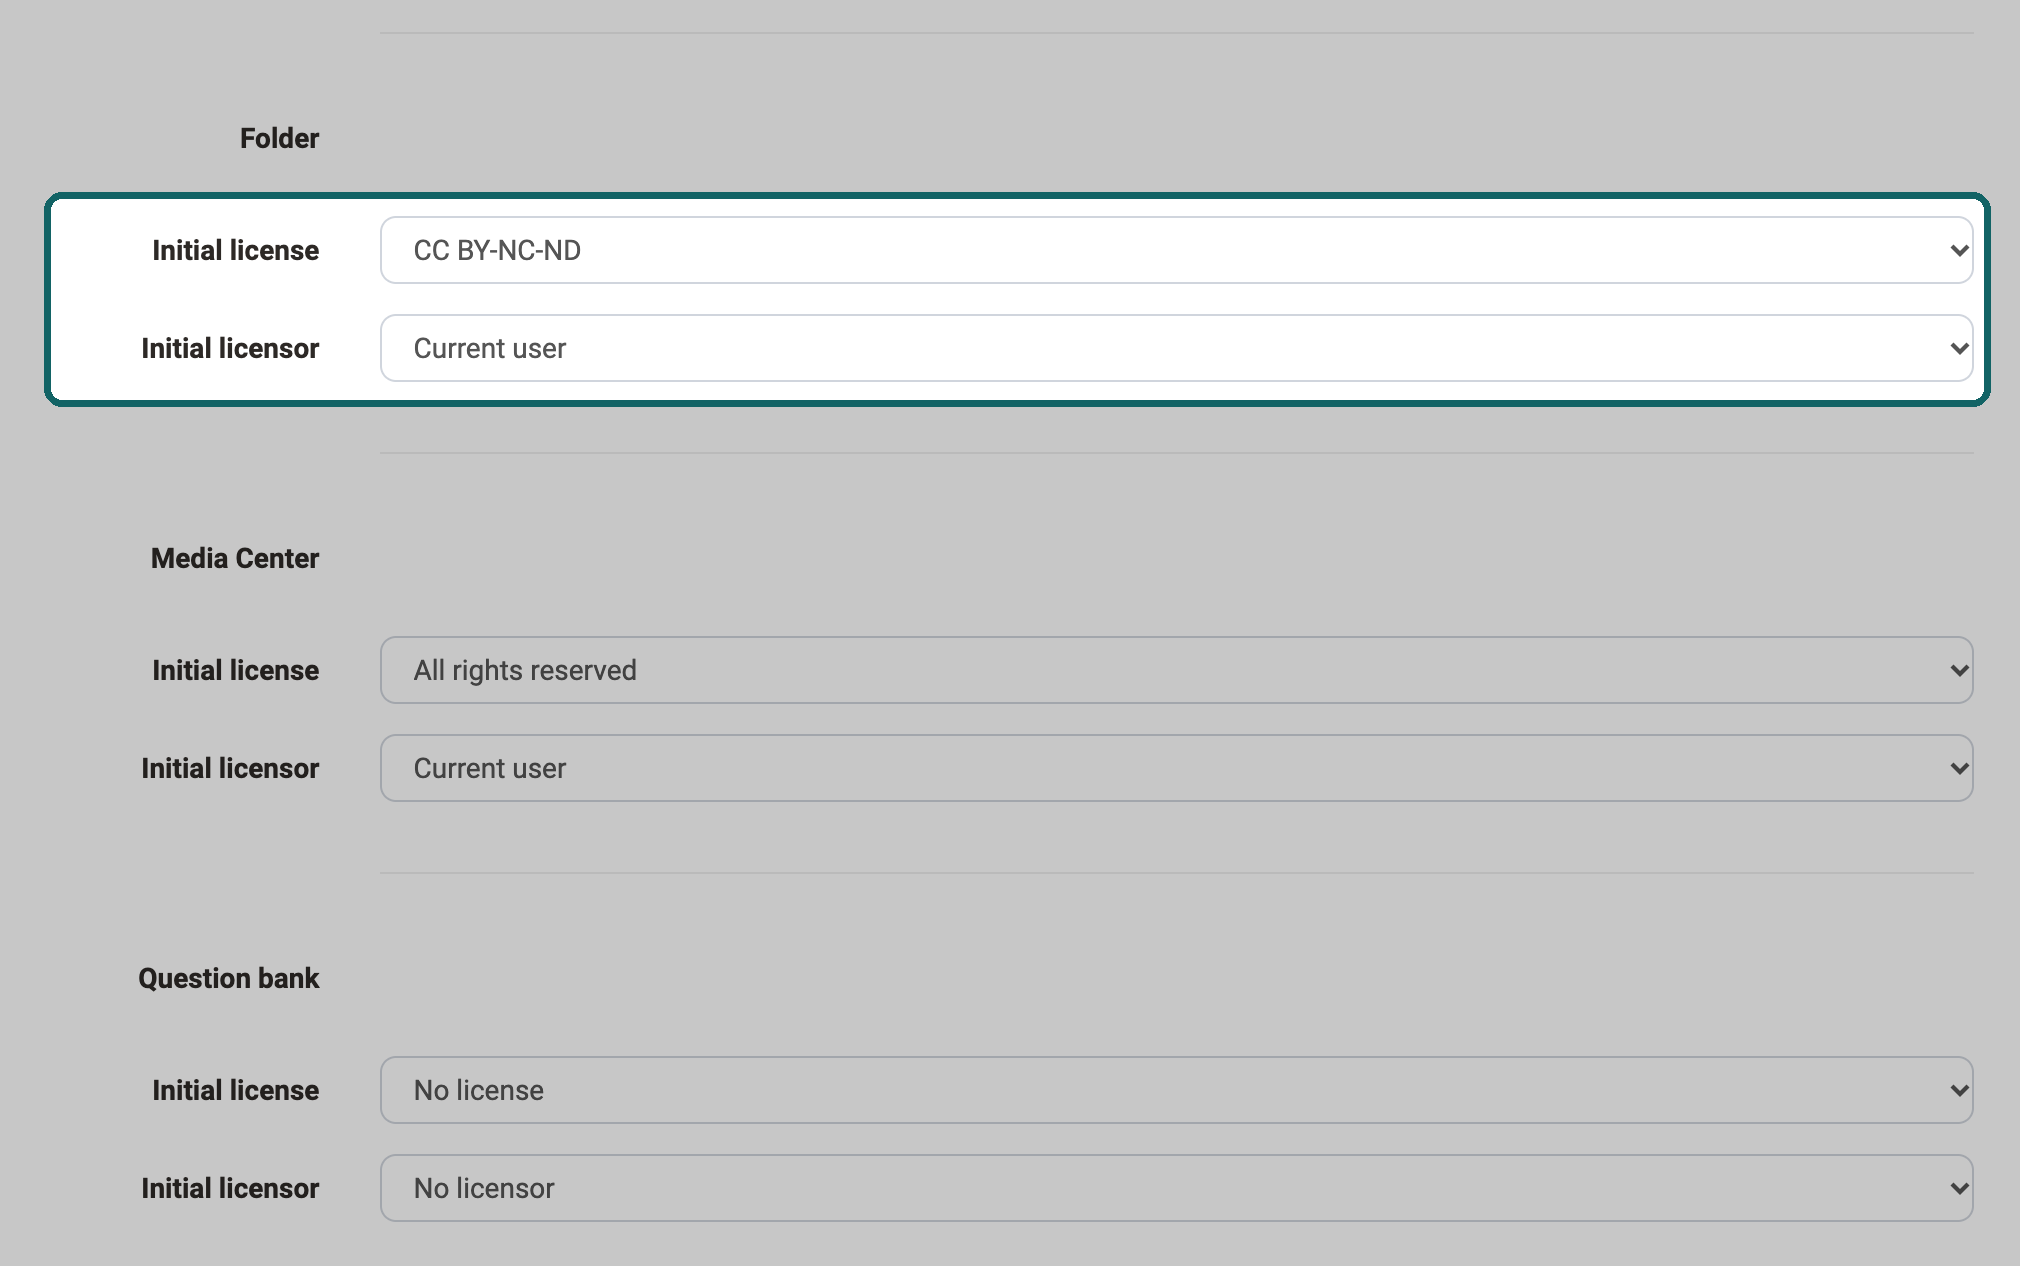Image resolution: width=2020 pixels, height=1266 pixels.
Task: Click the Folder section heading
Action: (x=279, y=138)
